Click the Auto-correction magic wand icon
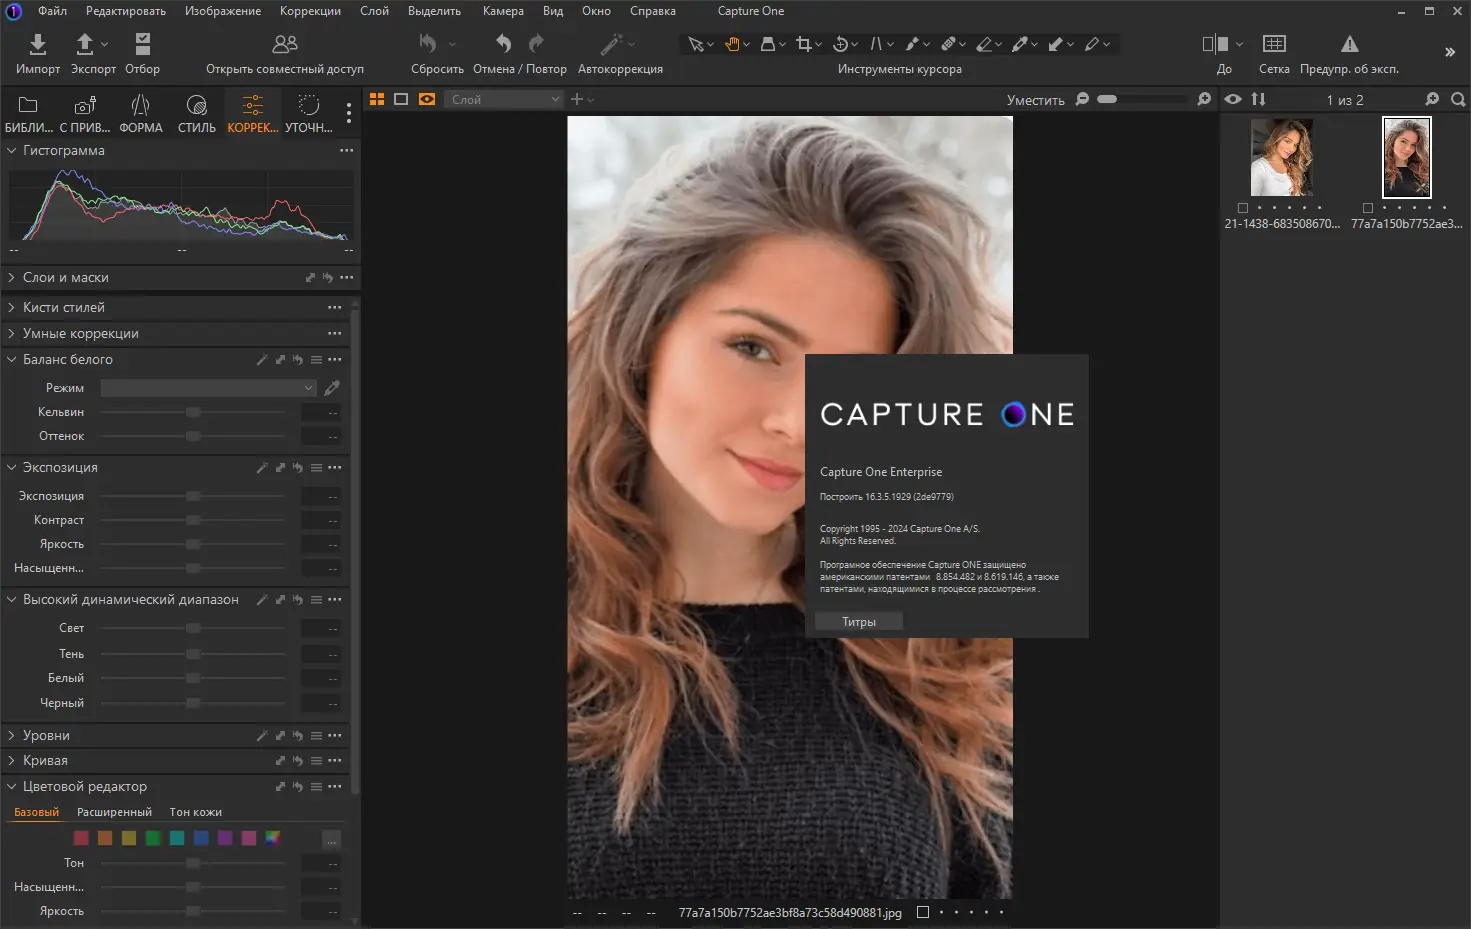1471x929 pixels. 611,44
